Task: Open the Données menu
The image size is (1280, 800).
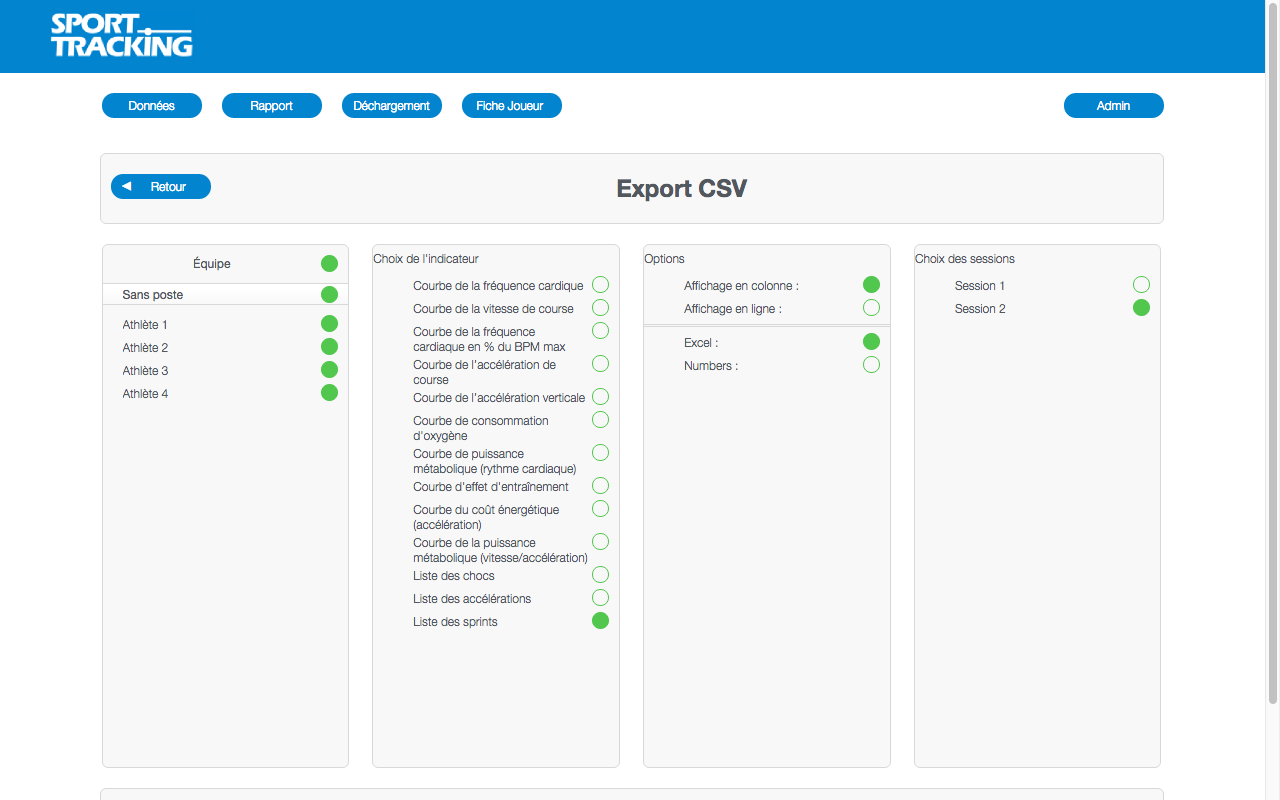Action: tap(152, 106)
